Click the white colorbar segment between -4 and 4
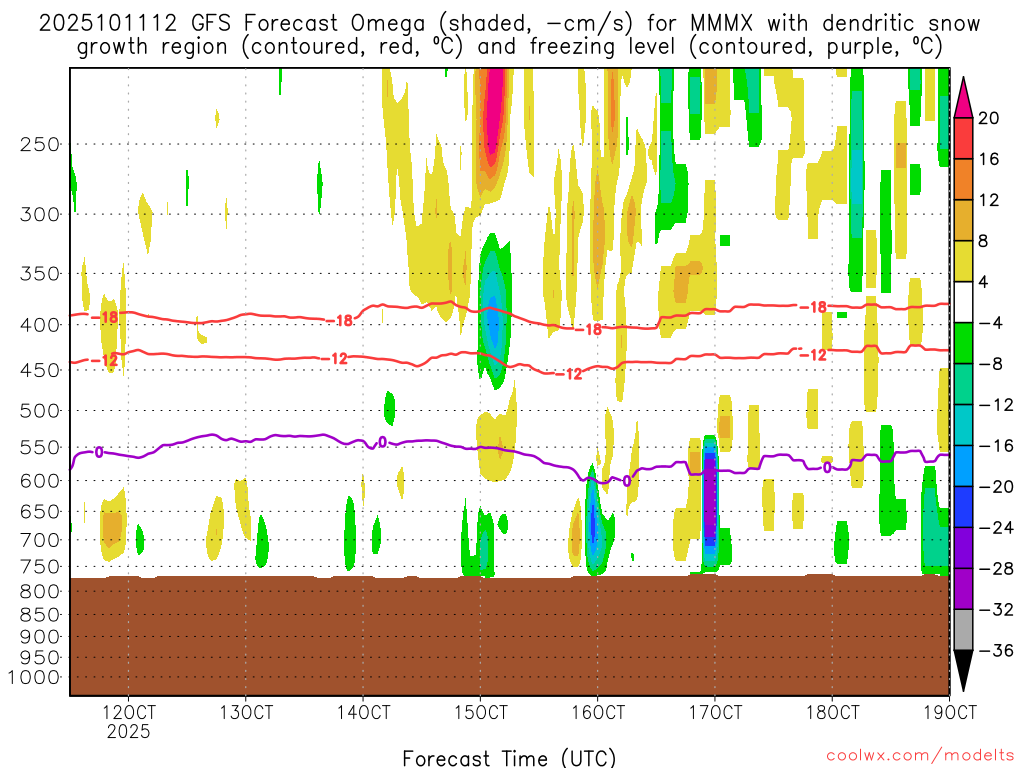Viewport: 1024px width, 768px height. (963, 302)
